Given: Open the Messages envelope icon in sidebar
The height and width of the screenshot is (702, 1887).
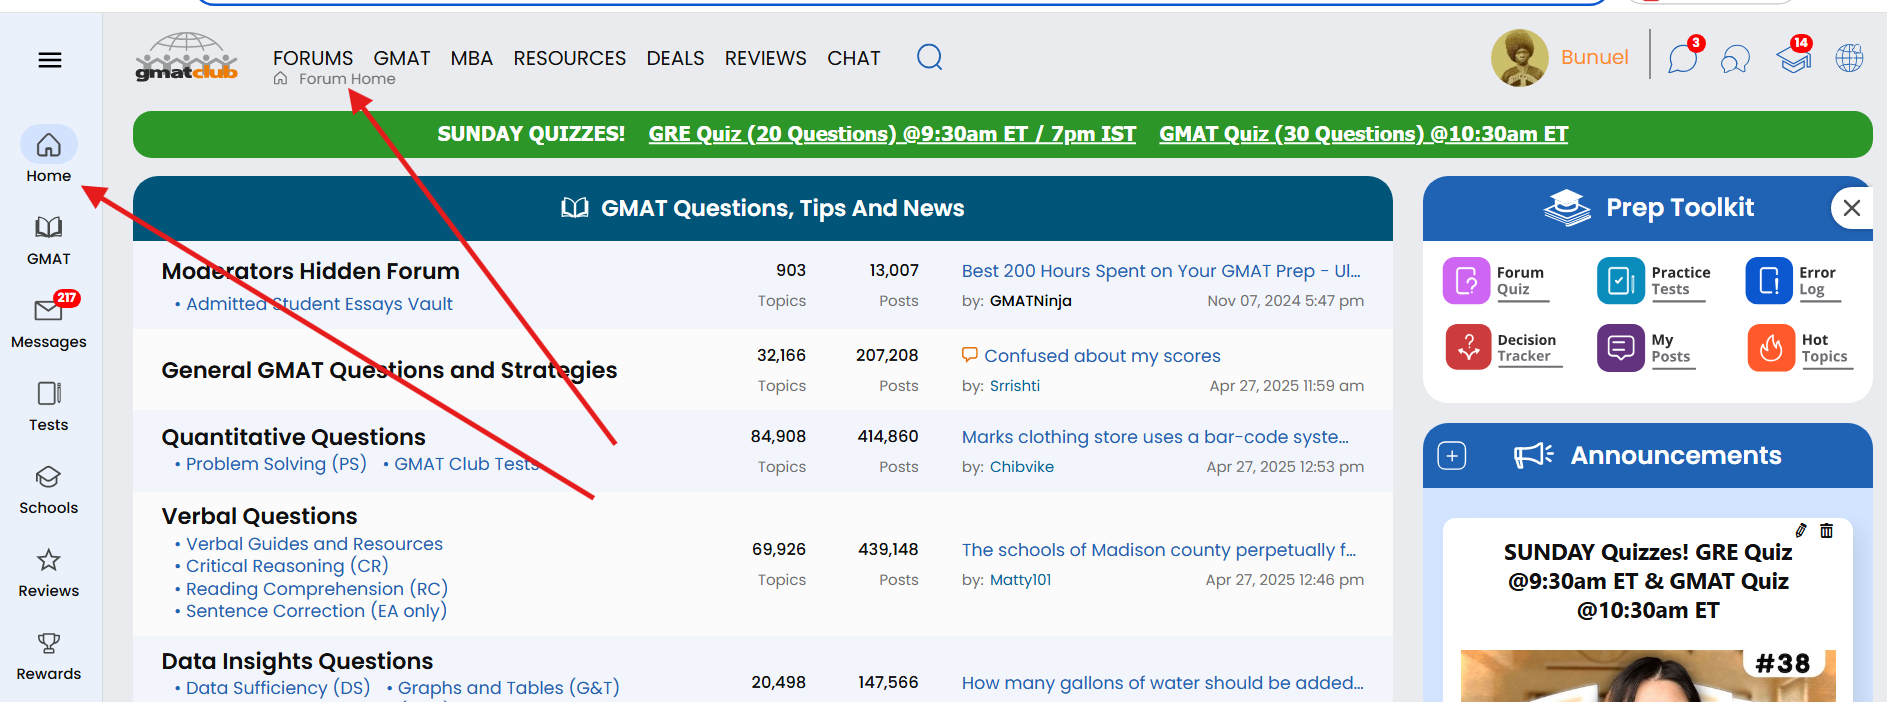Looking at the screenshot, I should [x=48, y=311].
